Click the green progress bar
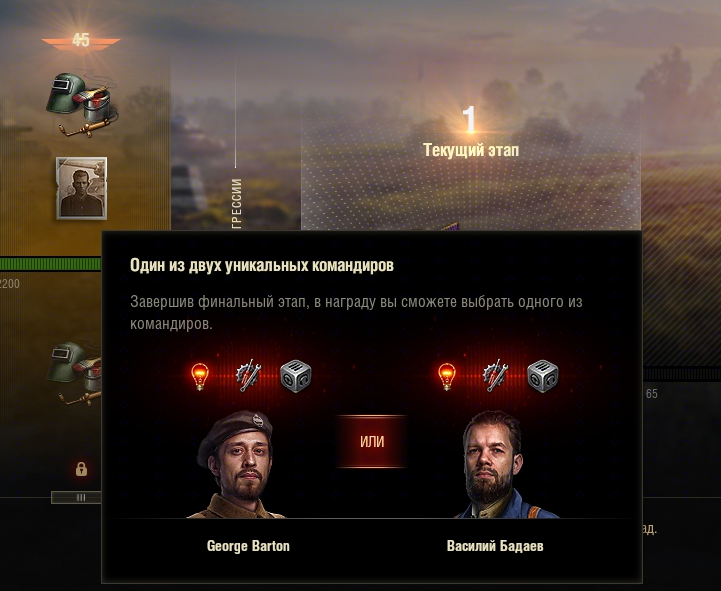 click(x=51, y=264)
